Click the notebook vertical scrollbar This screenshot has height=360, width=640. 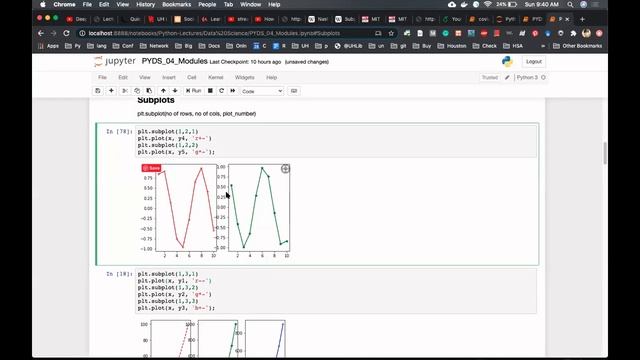605,153
